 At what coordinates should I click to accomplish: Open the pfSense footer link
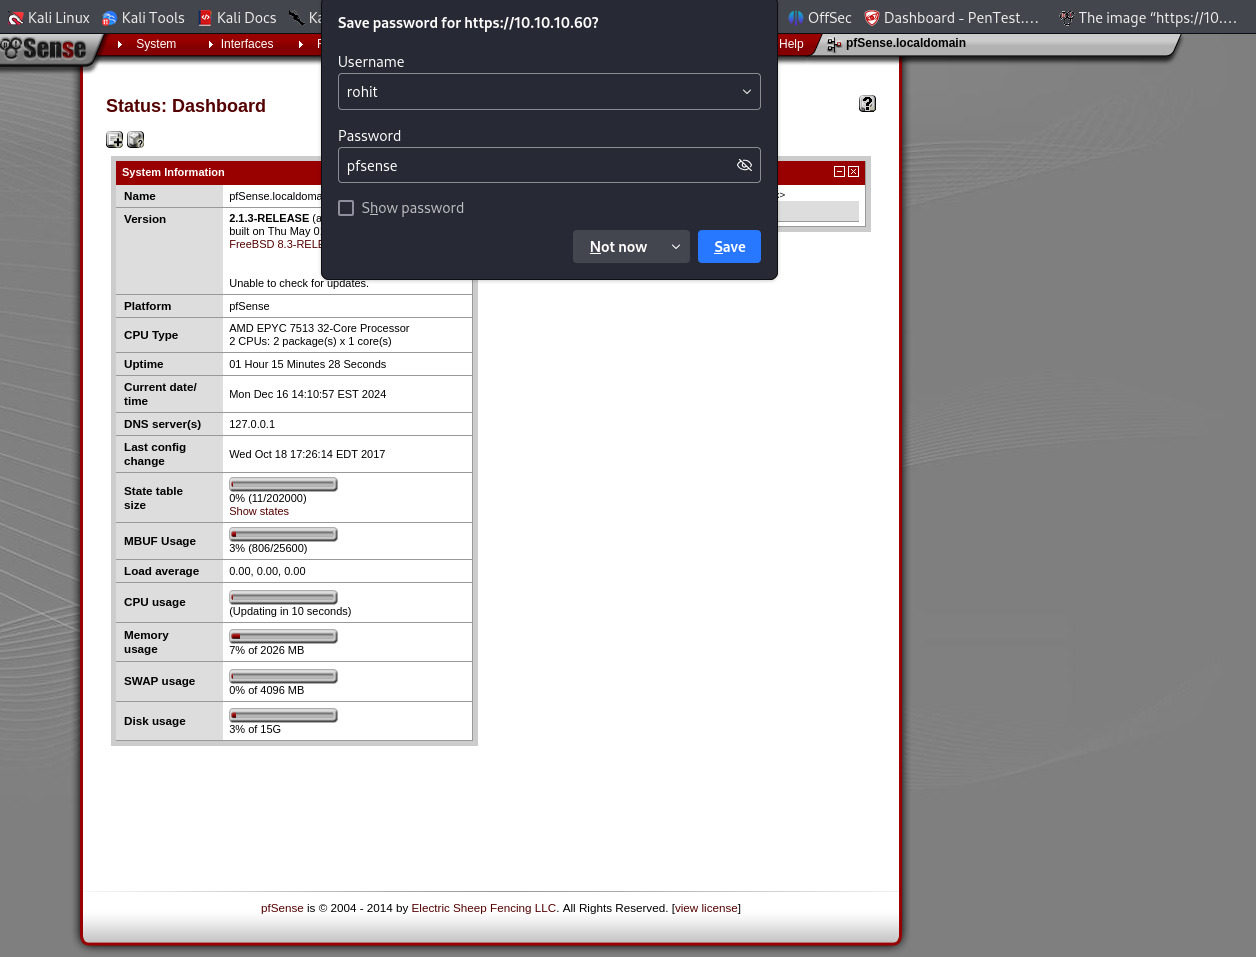tap(282, 908)
